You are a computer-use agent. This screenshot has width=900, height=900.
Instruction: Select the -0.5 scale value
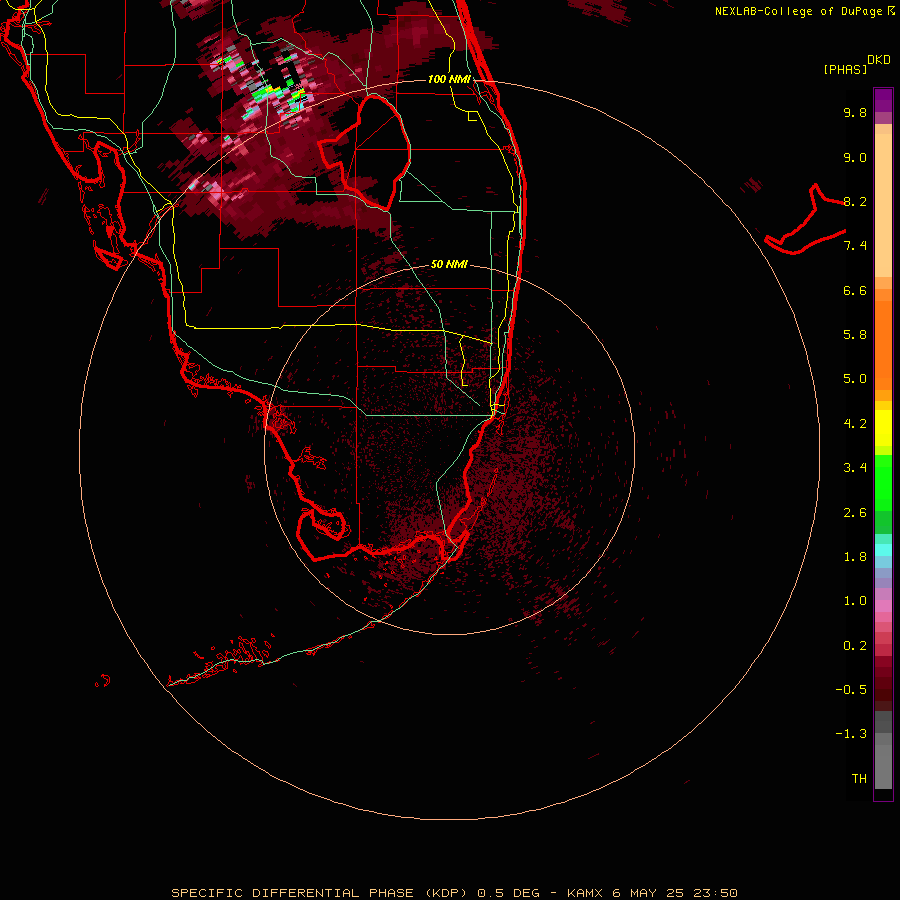pos(851,690)
